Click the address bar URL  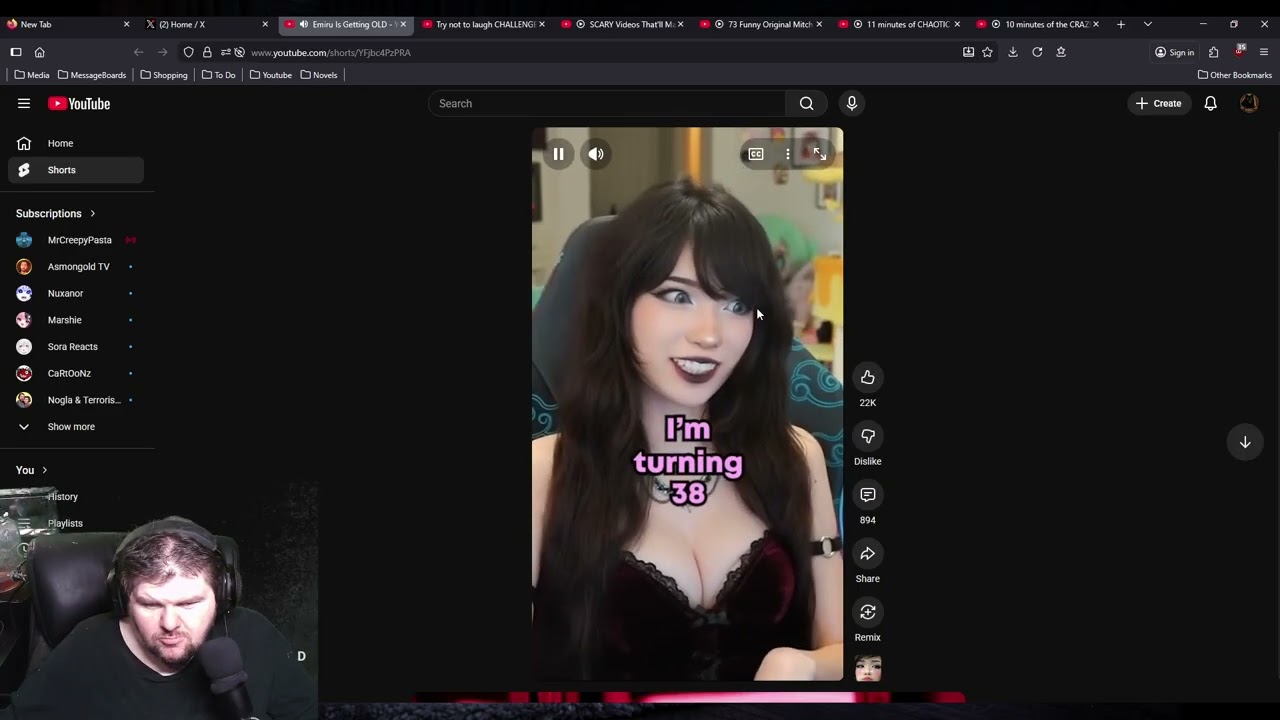coord(331,52)
